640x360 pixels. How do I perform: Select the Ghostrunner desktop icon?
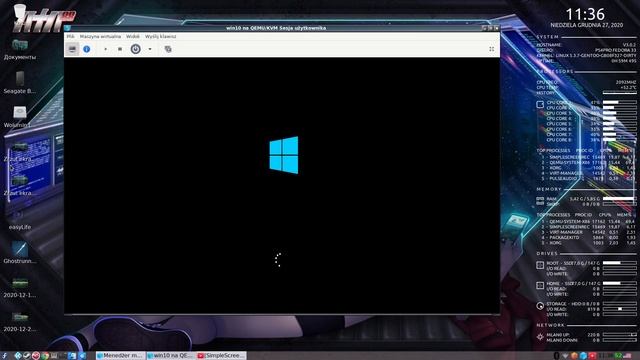20,253
